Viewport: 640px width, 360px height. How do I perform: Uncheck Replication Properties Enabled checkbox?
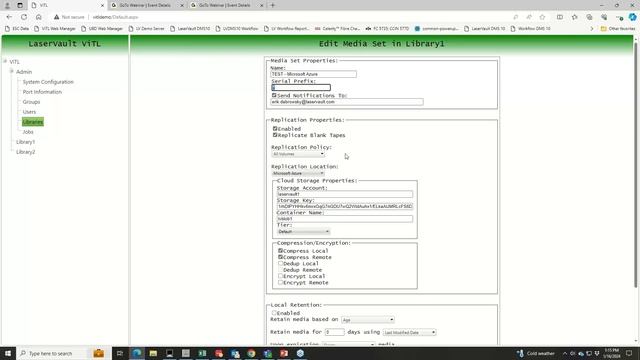coord(275,129)
